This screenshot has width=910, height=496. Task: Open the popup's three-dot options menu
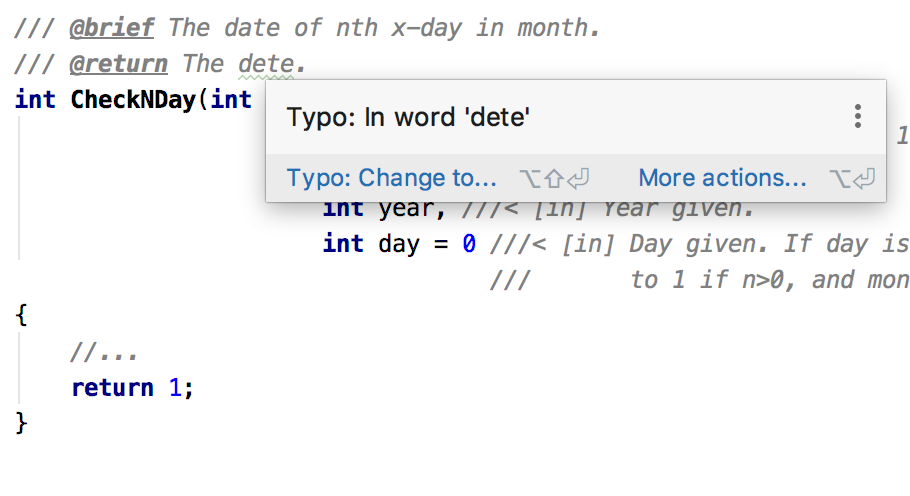[857, 117]
